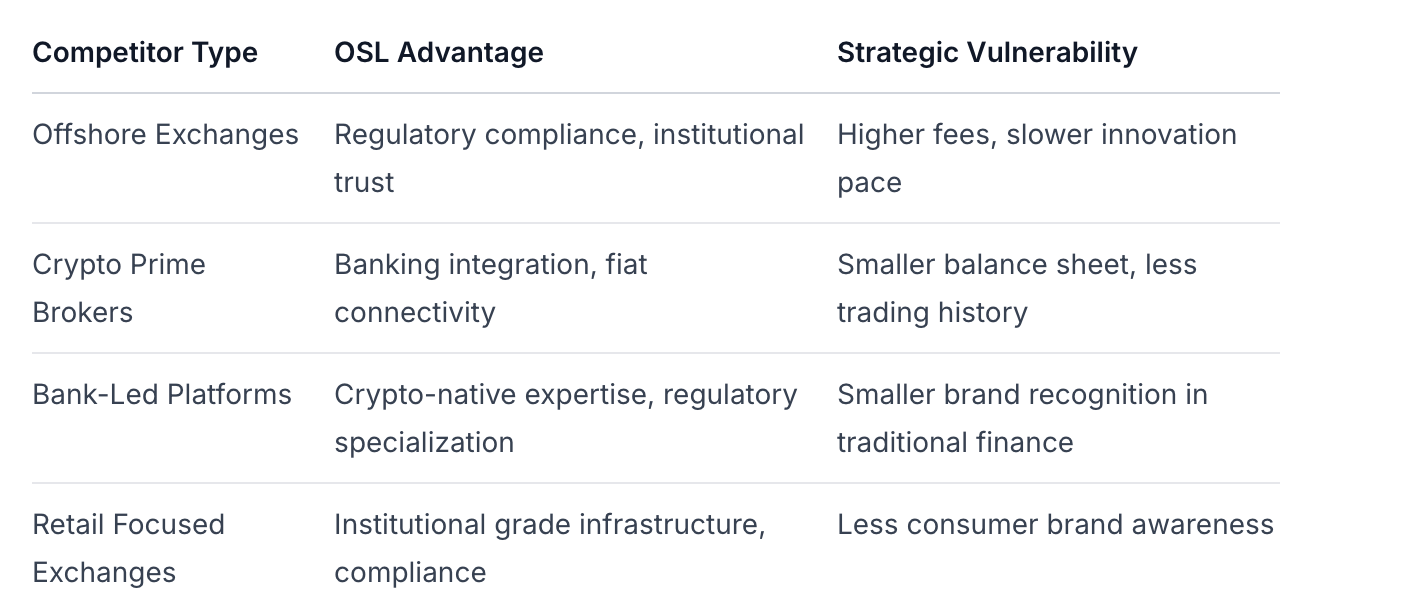Click the Strategic Vulnerability column header
The width and height of the screenshot is (1422, 614).
986,52
